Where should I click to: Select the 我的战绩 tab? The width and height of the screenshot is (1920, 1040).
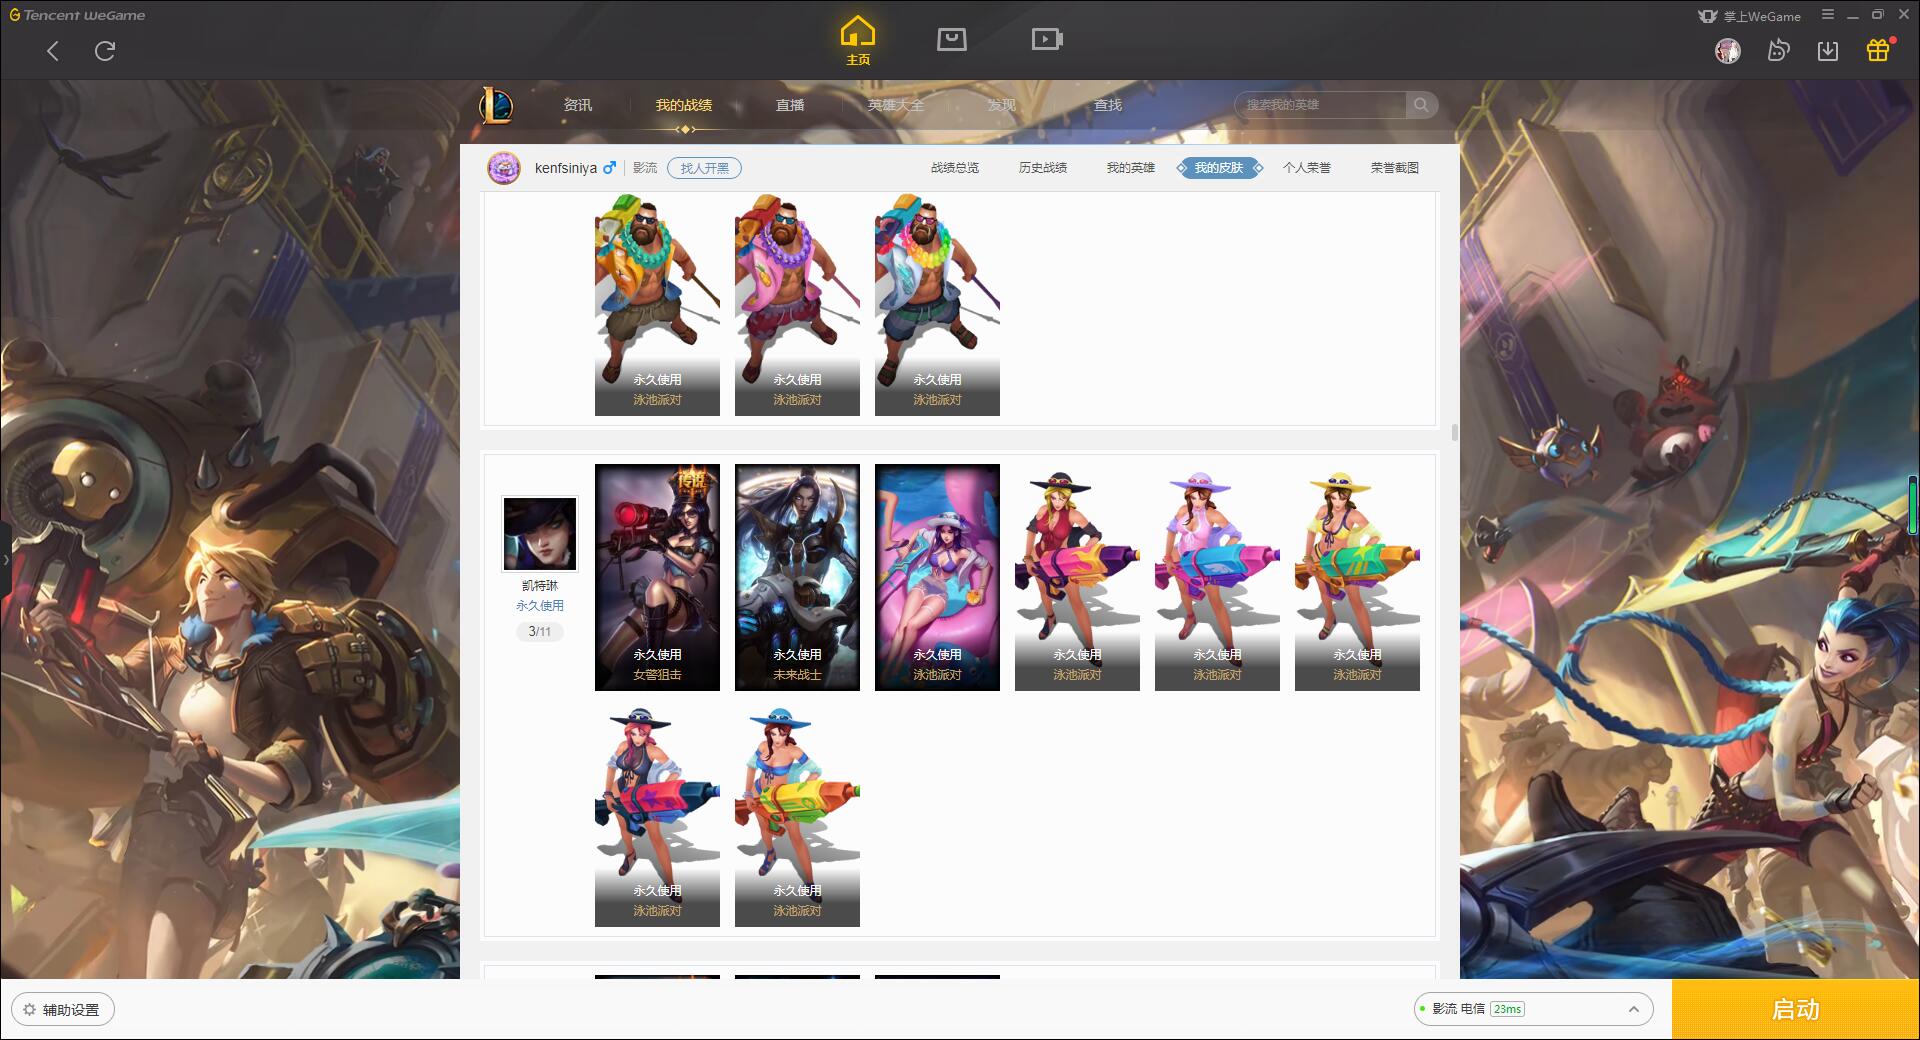(x=684, y=105)
